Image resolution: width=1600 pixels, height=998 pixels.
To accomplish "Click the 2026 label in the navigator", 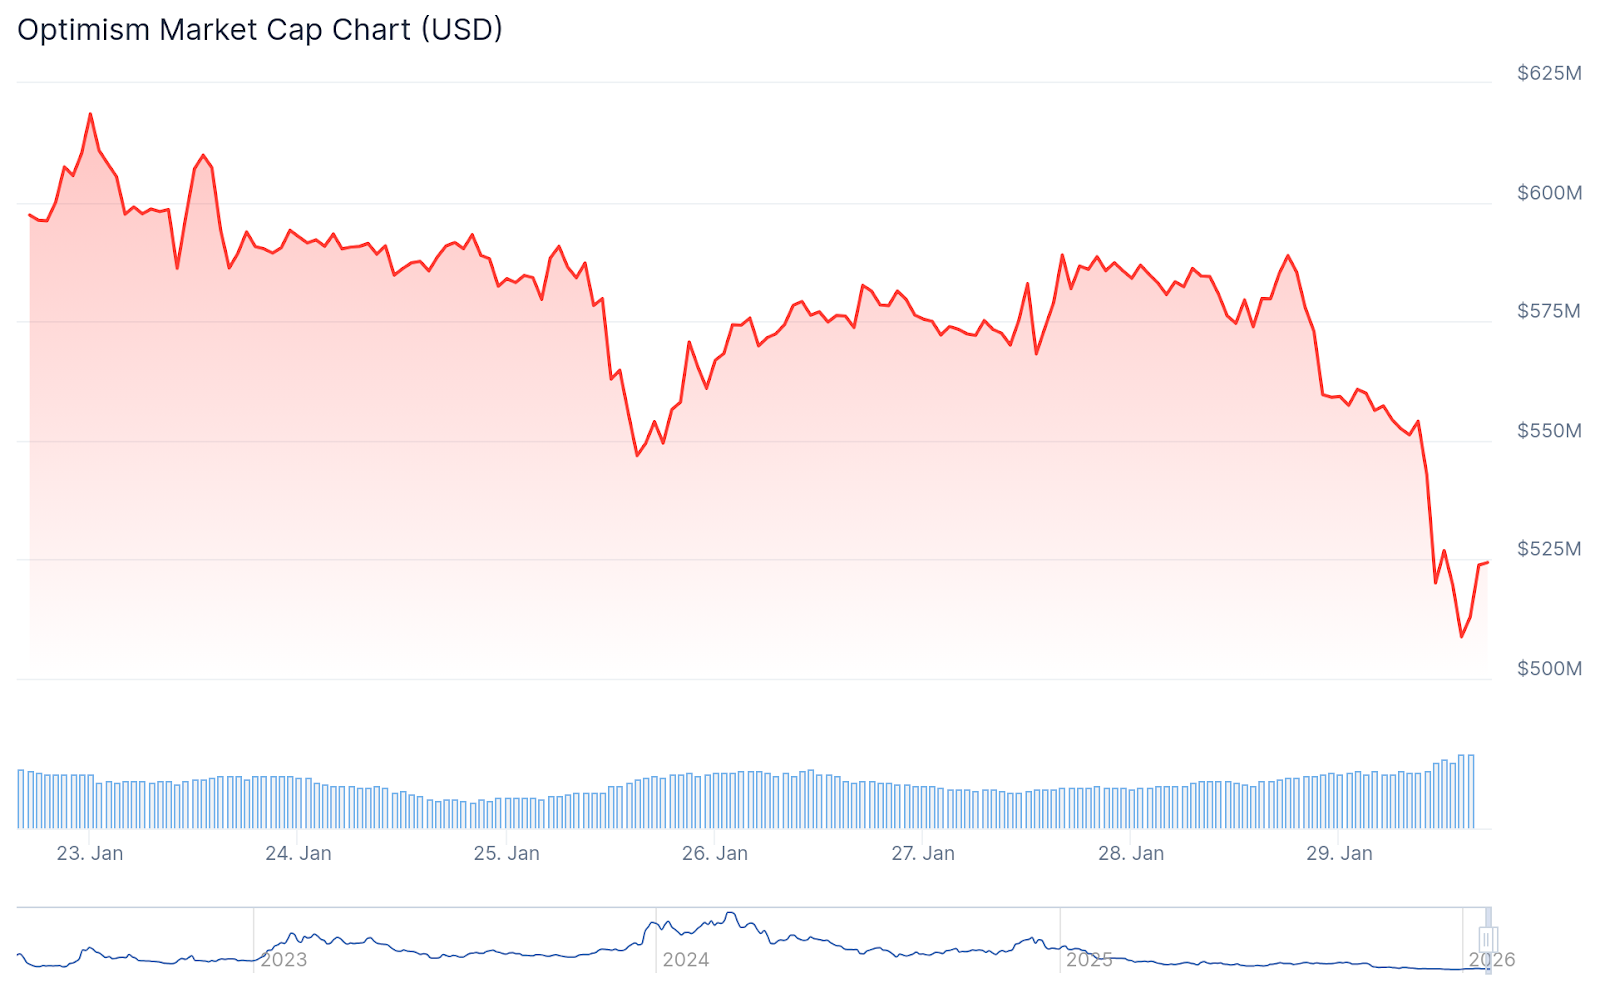I will pyautogui.click(x=1492, y=960).
